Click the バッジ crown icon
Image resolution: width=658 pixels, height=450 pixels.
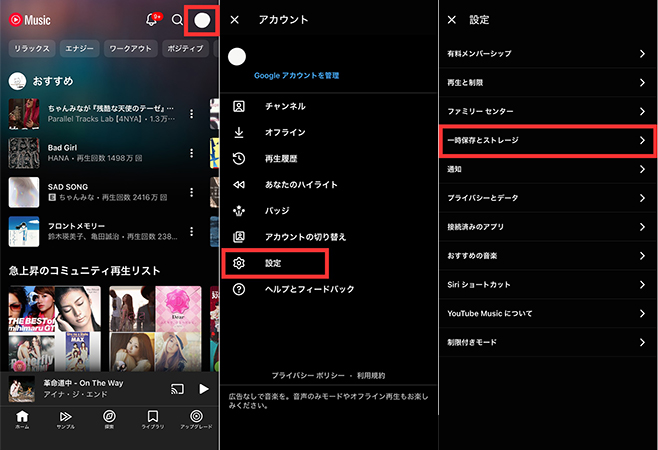239,211
